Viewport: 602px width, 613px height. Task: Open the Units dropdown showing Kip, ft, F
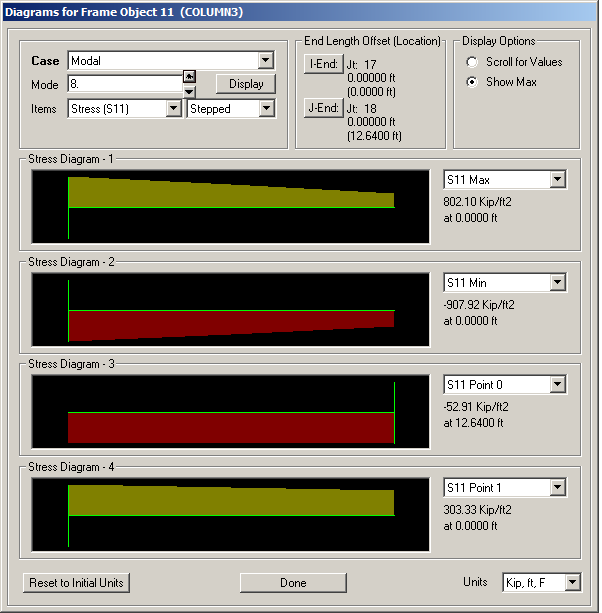click(x=541, y=582)
